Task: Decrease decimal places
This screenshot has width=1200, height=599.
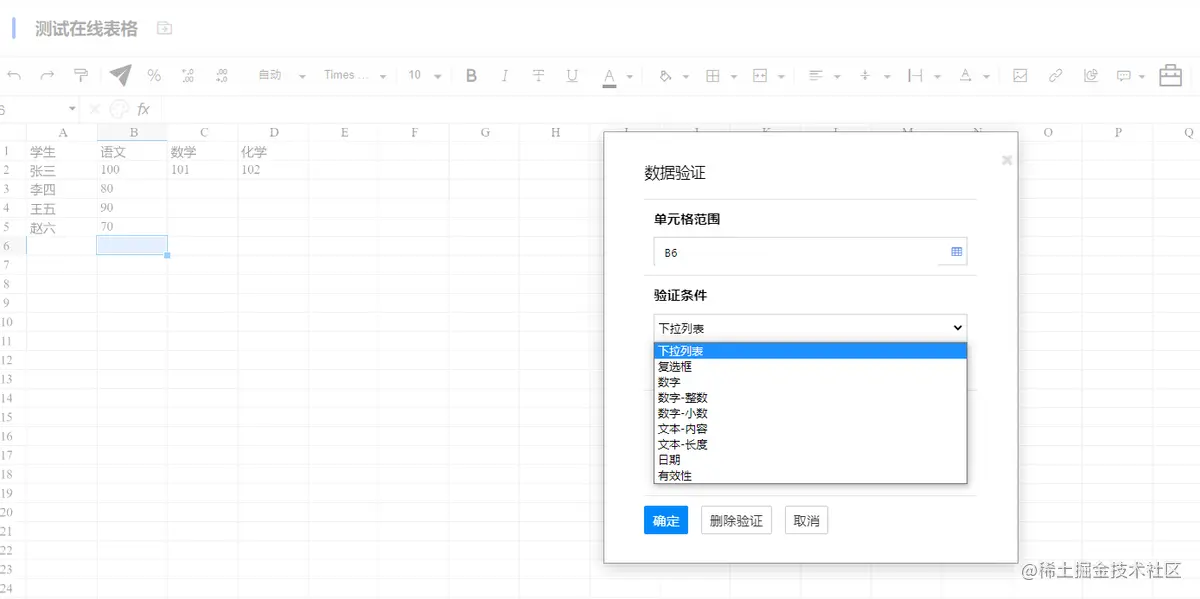Action: click(x=187, y=76)
